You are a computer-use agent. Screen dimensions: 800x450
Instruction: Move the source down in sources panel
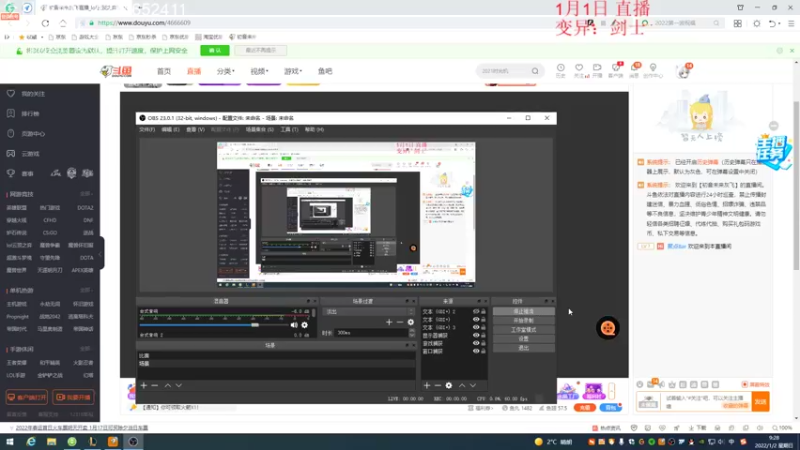473,386
